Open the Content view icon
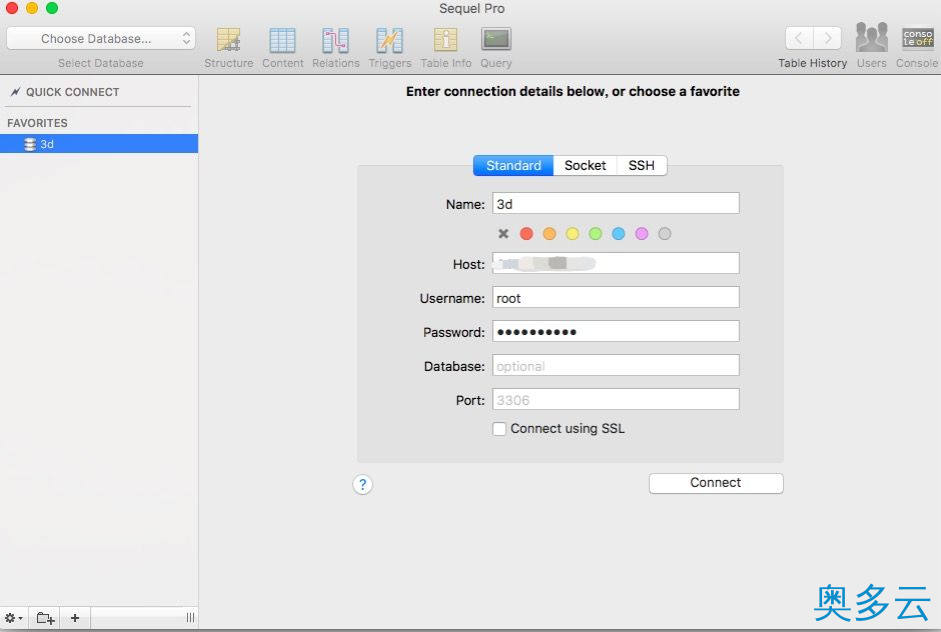Screen dimensions: 941x632 [x=282, y=40]
